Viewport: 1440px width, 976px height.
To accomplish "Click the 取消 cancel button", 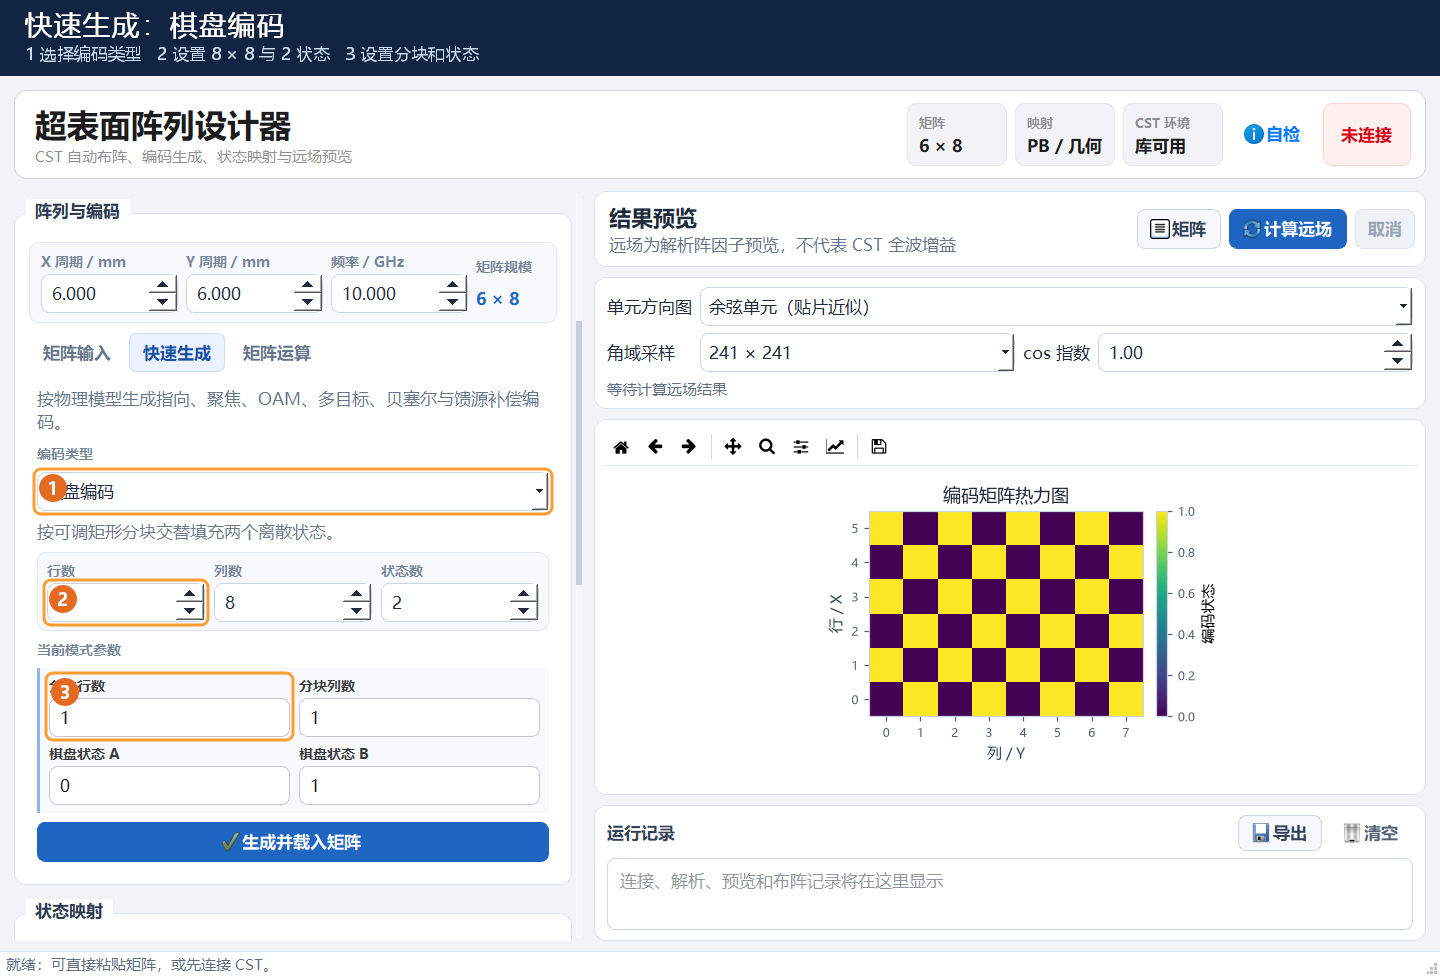I will click(x=1384, y=229).
